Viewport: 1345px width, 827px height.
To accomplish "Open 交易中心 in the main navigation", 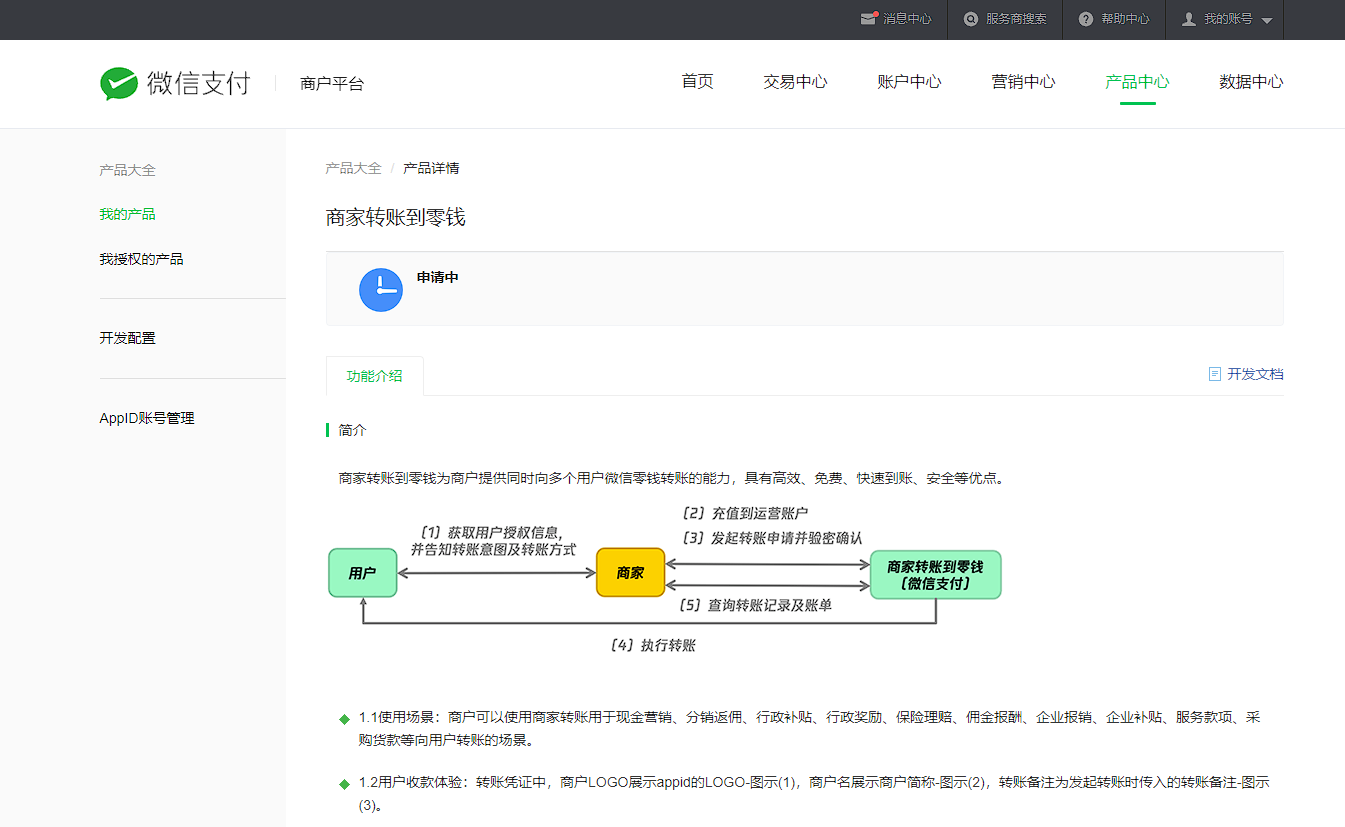I will pos(795,82).
